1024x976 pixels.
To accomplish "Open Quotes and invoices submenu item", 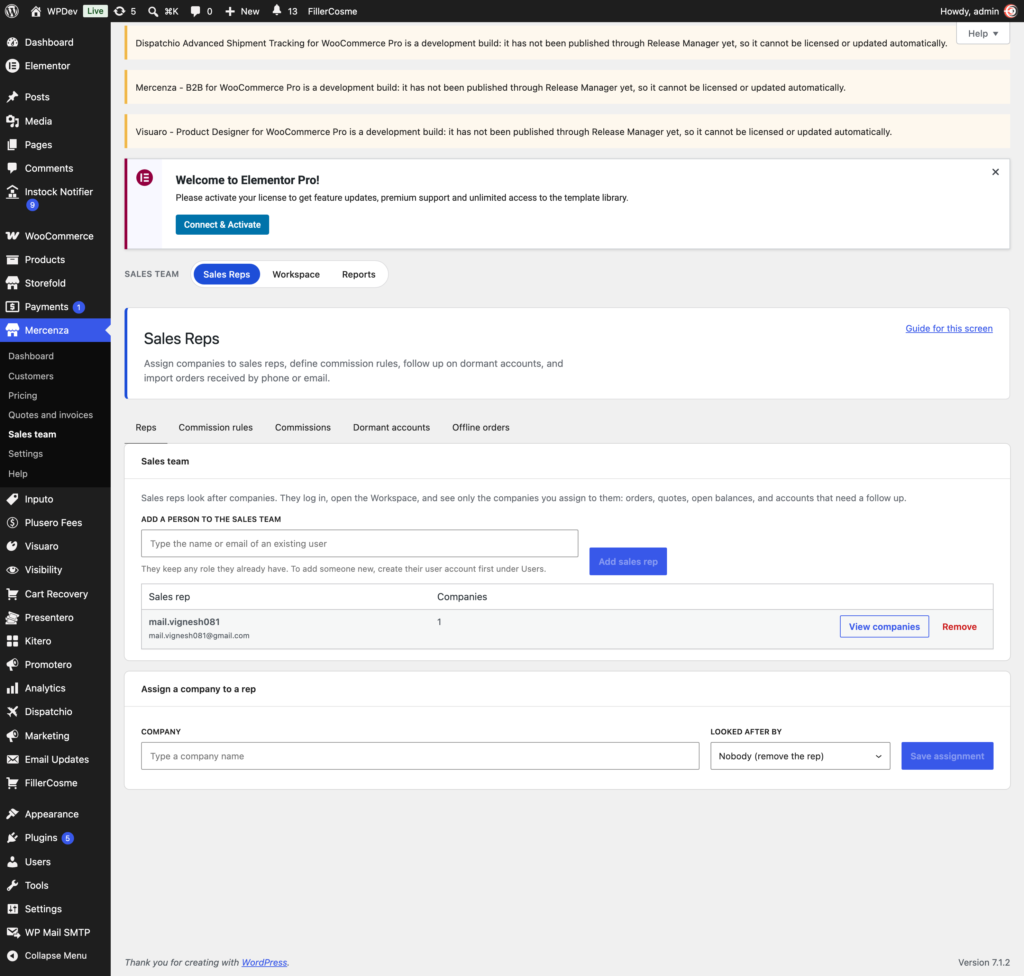I will click(x=50, y=415).
